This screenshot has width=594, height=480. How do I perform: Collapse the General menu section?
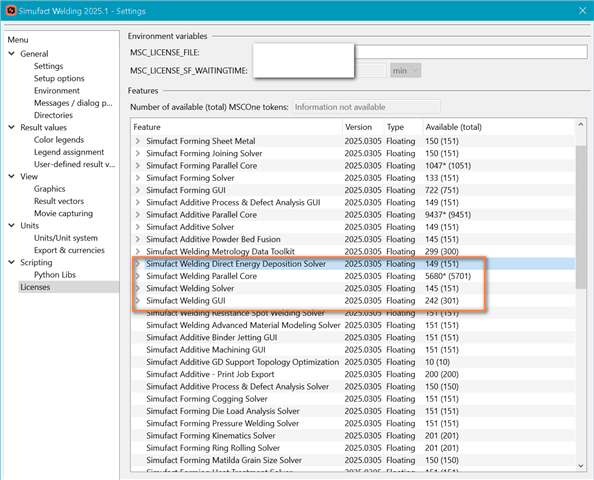click(12, 53)
